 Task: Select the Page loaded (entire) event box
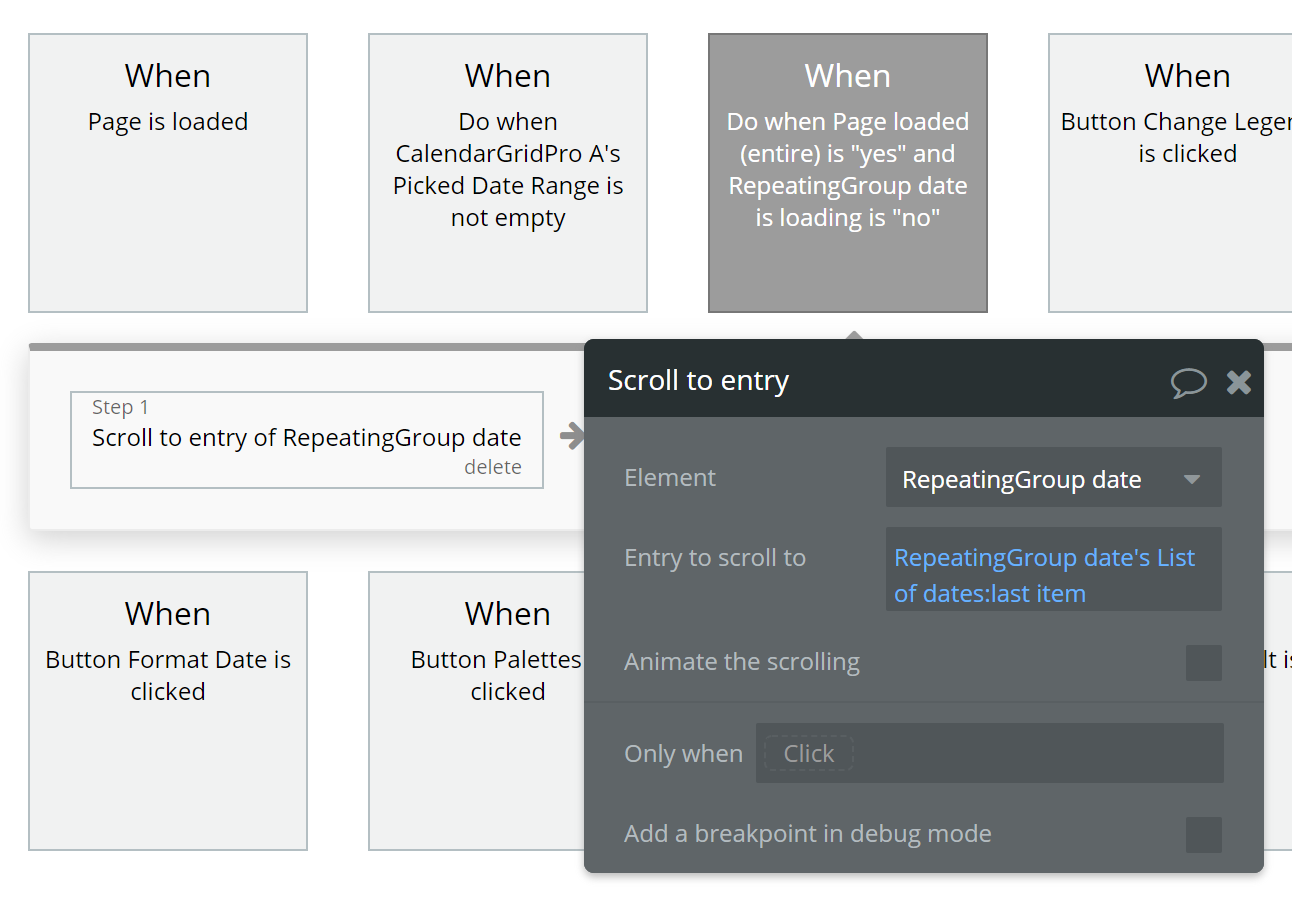point(848,173)
